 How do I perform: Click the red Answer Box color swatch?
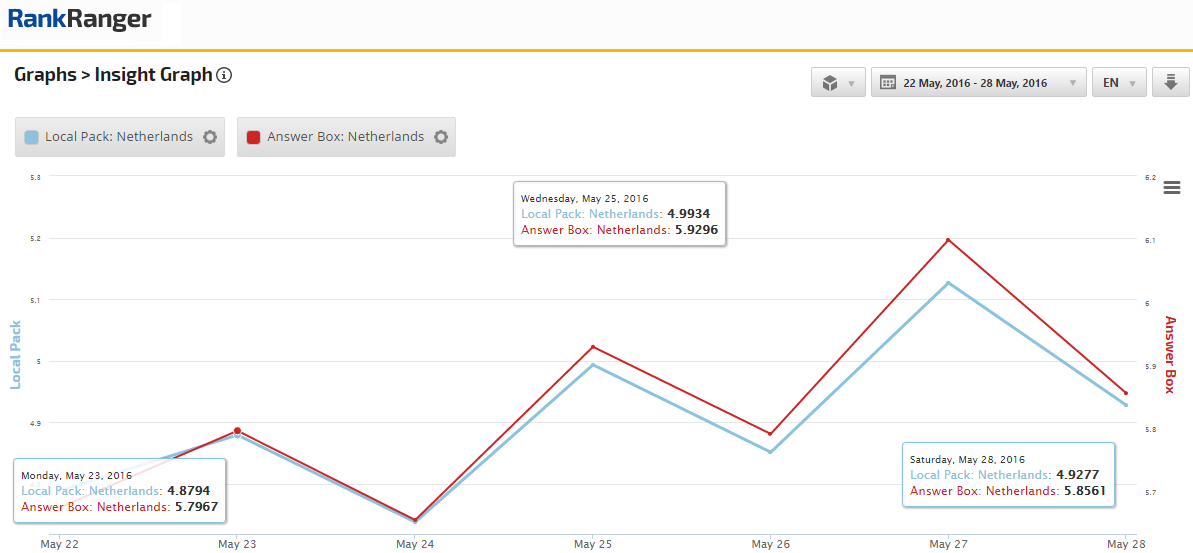coord(254,137)
